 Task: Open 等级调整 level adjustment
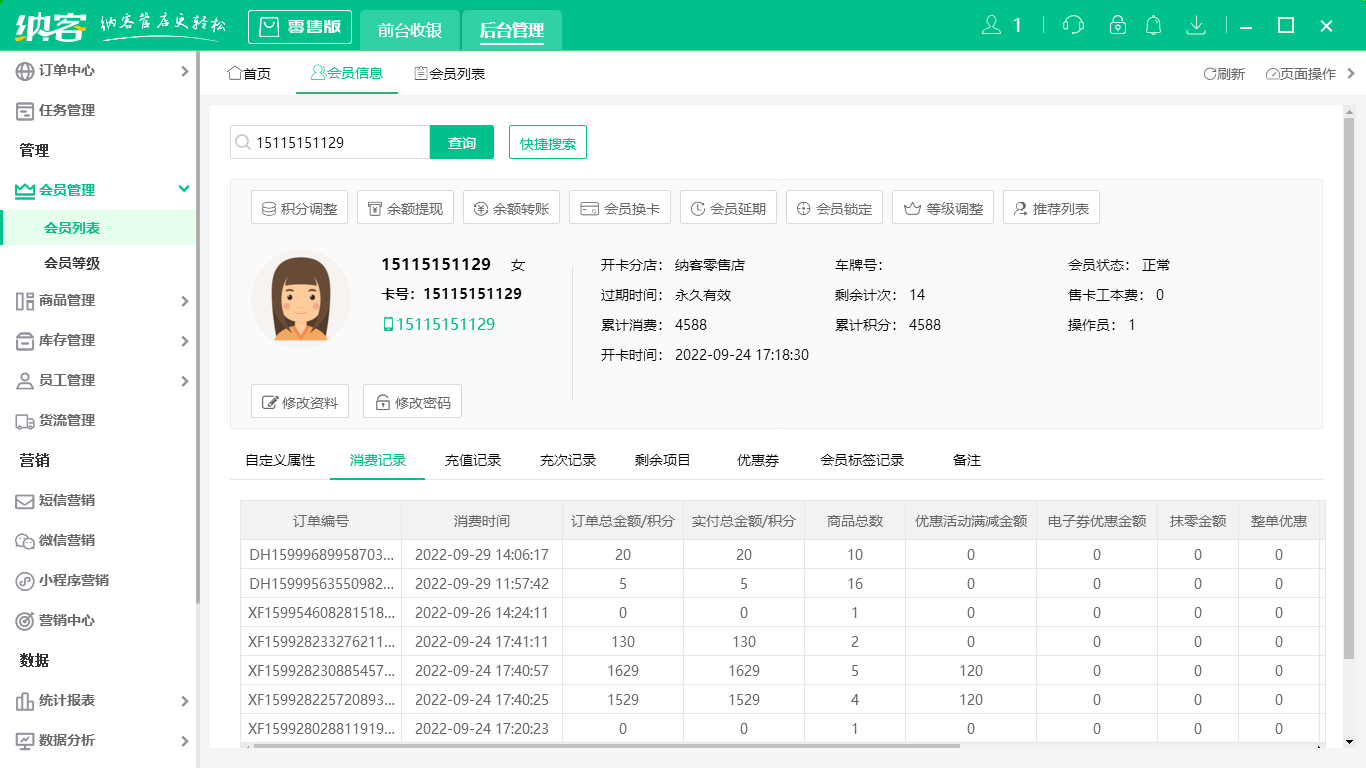[942, 207]
